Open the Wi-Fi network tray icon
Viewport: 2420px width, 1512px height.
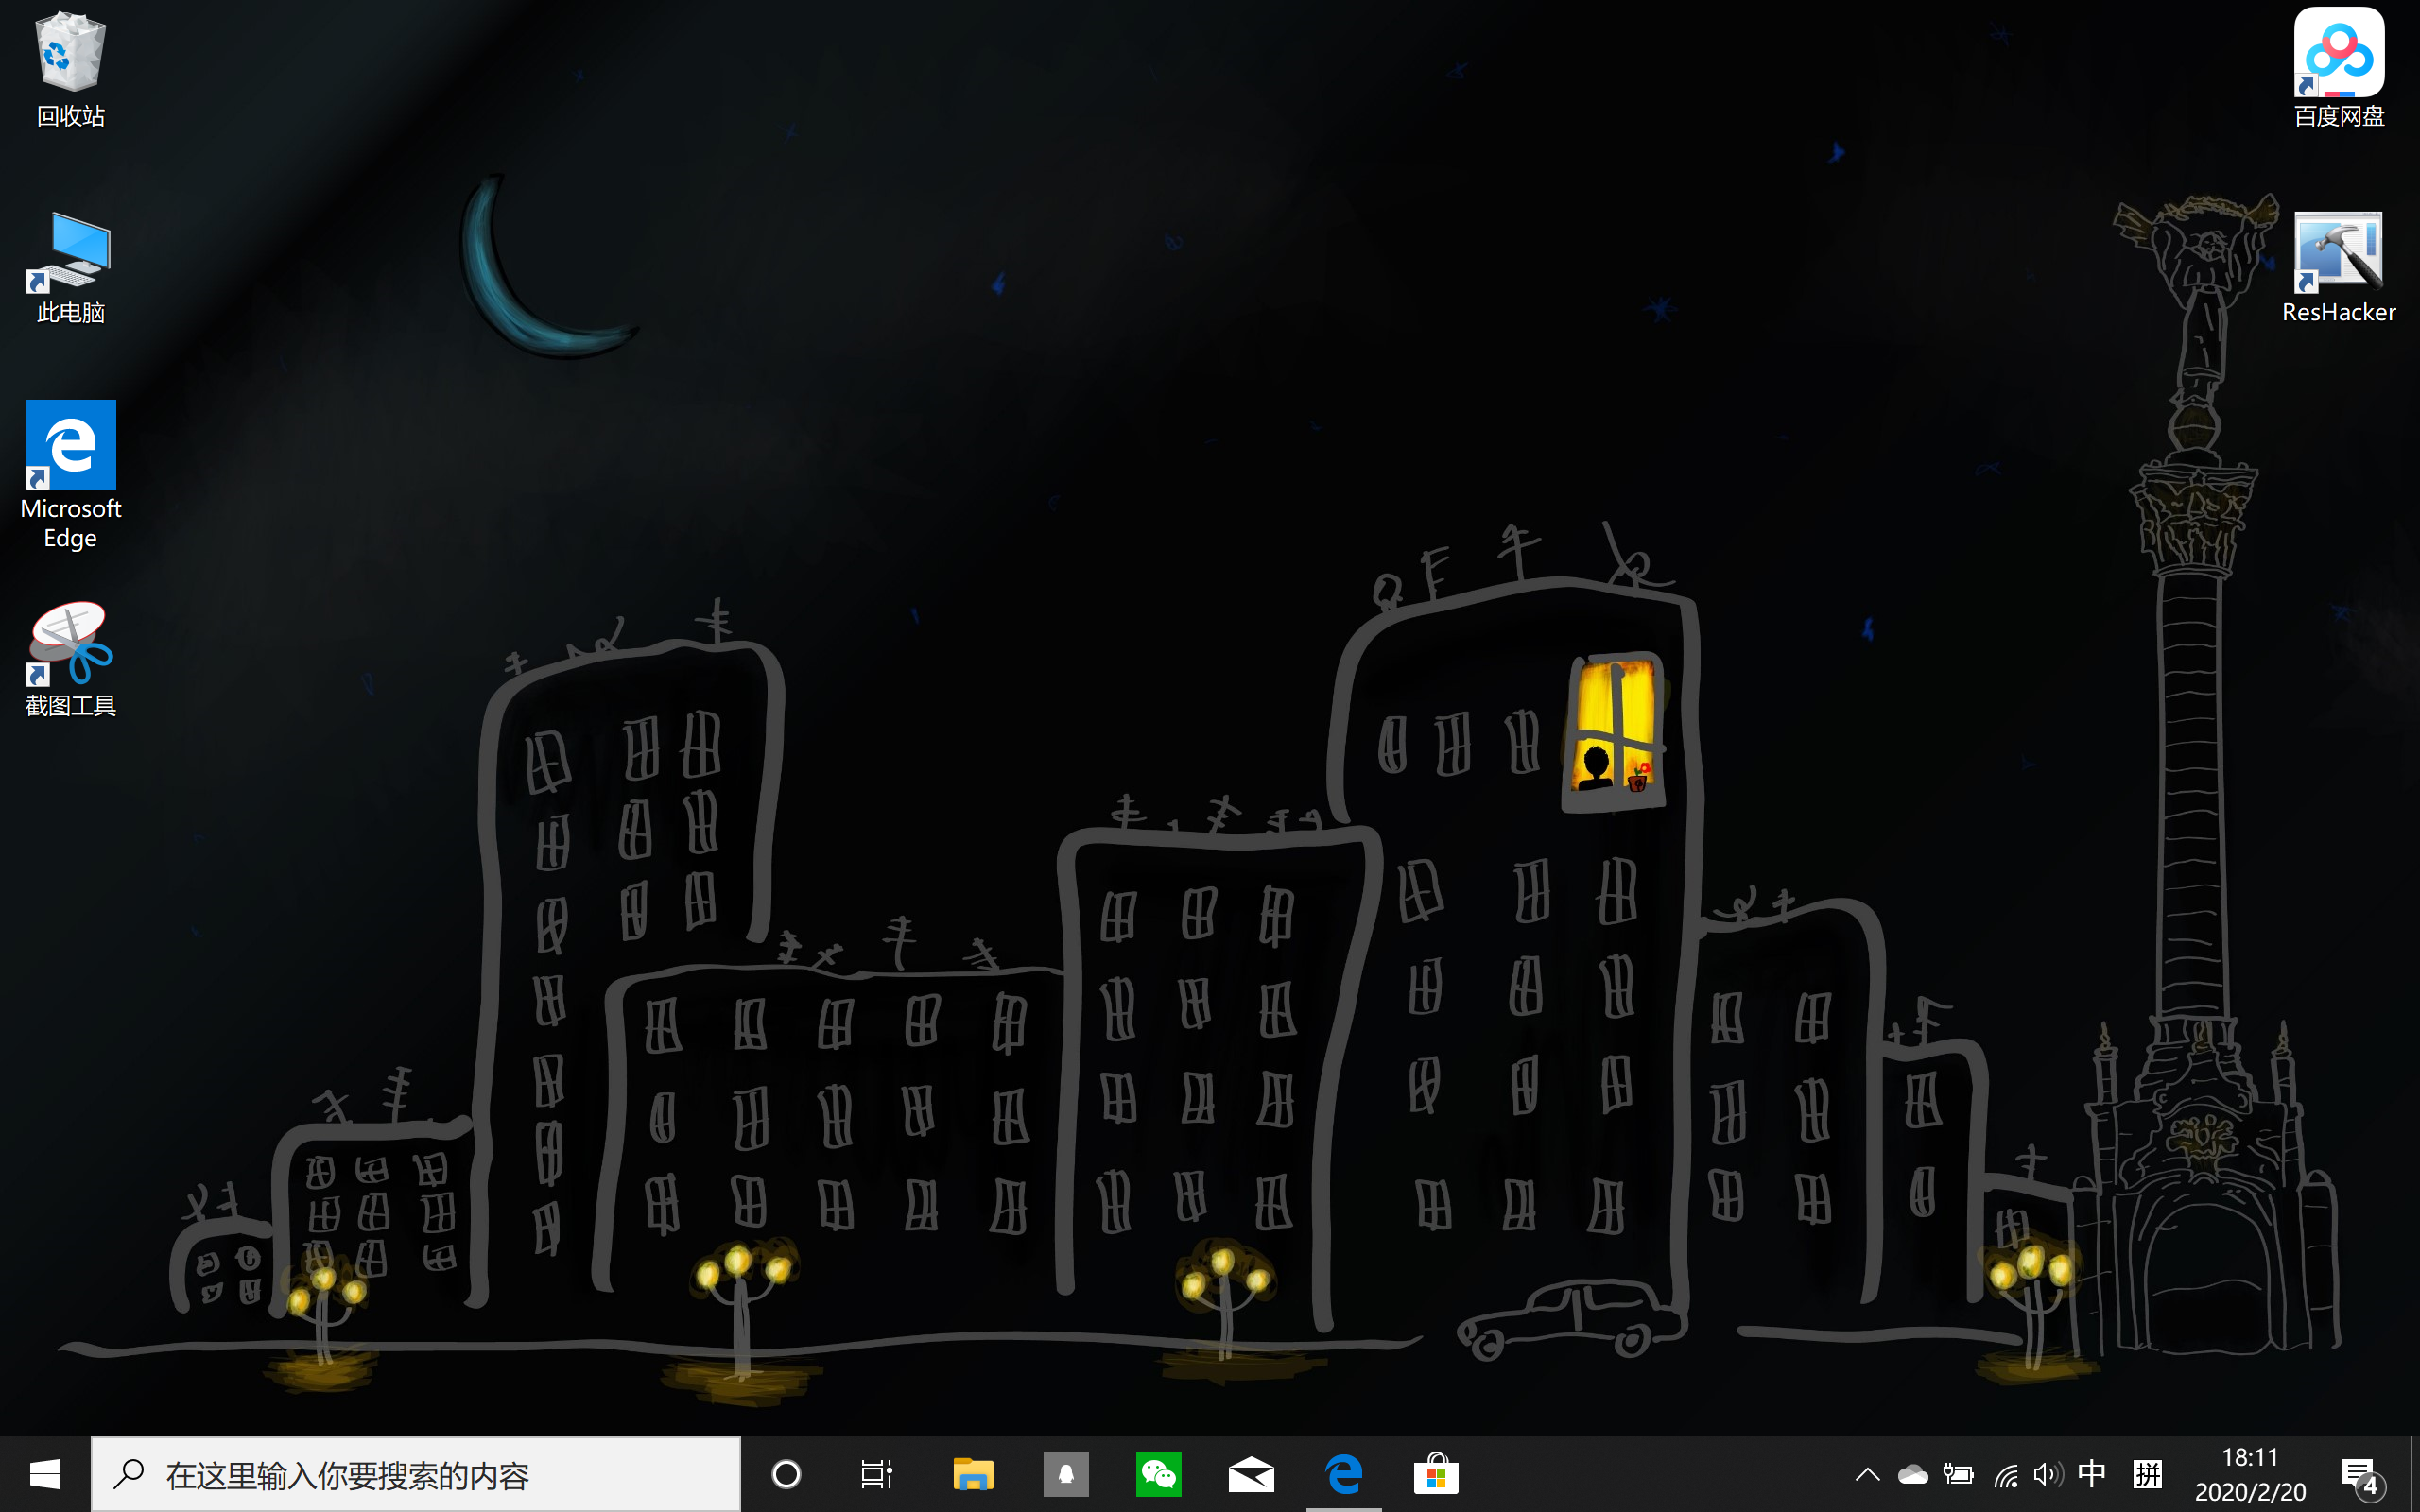coord(2005,1474)
